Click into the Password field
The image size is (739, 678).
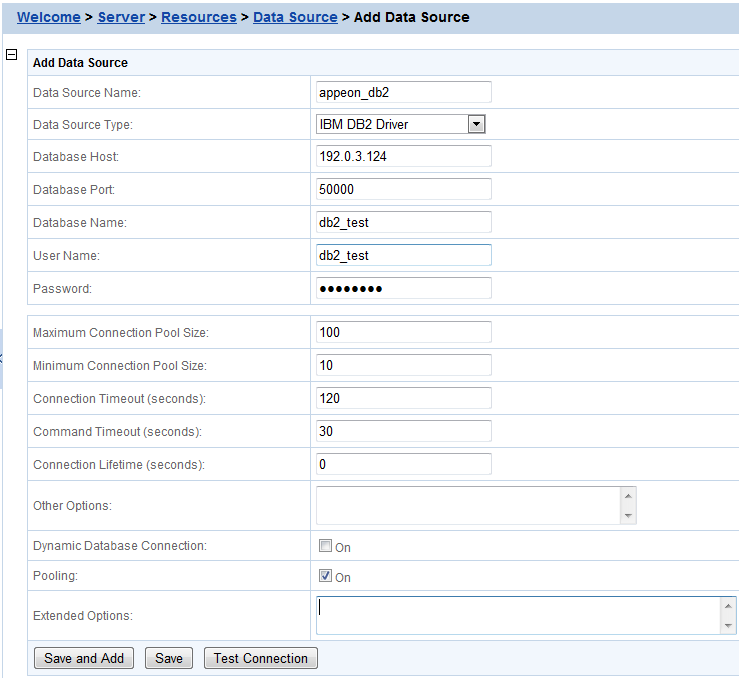click(x=403, y=288)
